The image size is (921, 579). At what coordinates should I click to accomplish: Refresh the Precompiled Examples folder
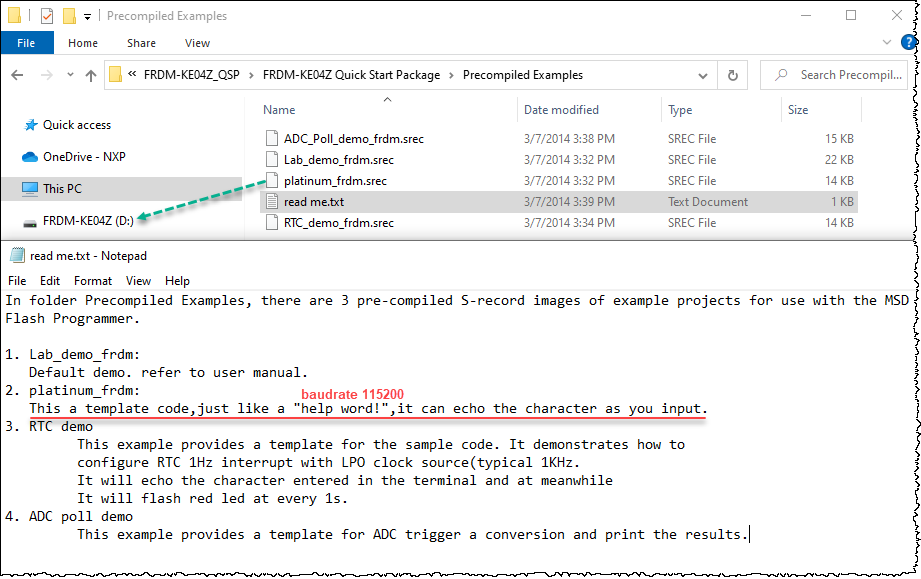coord(732,75)
